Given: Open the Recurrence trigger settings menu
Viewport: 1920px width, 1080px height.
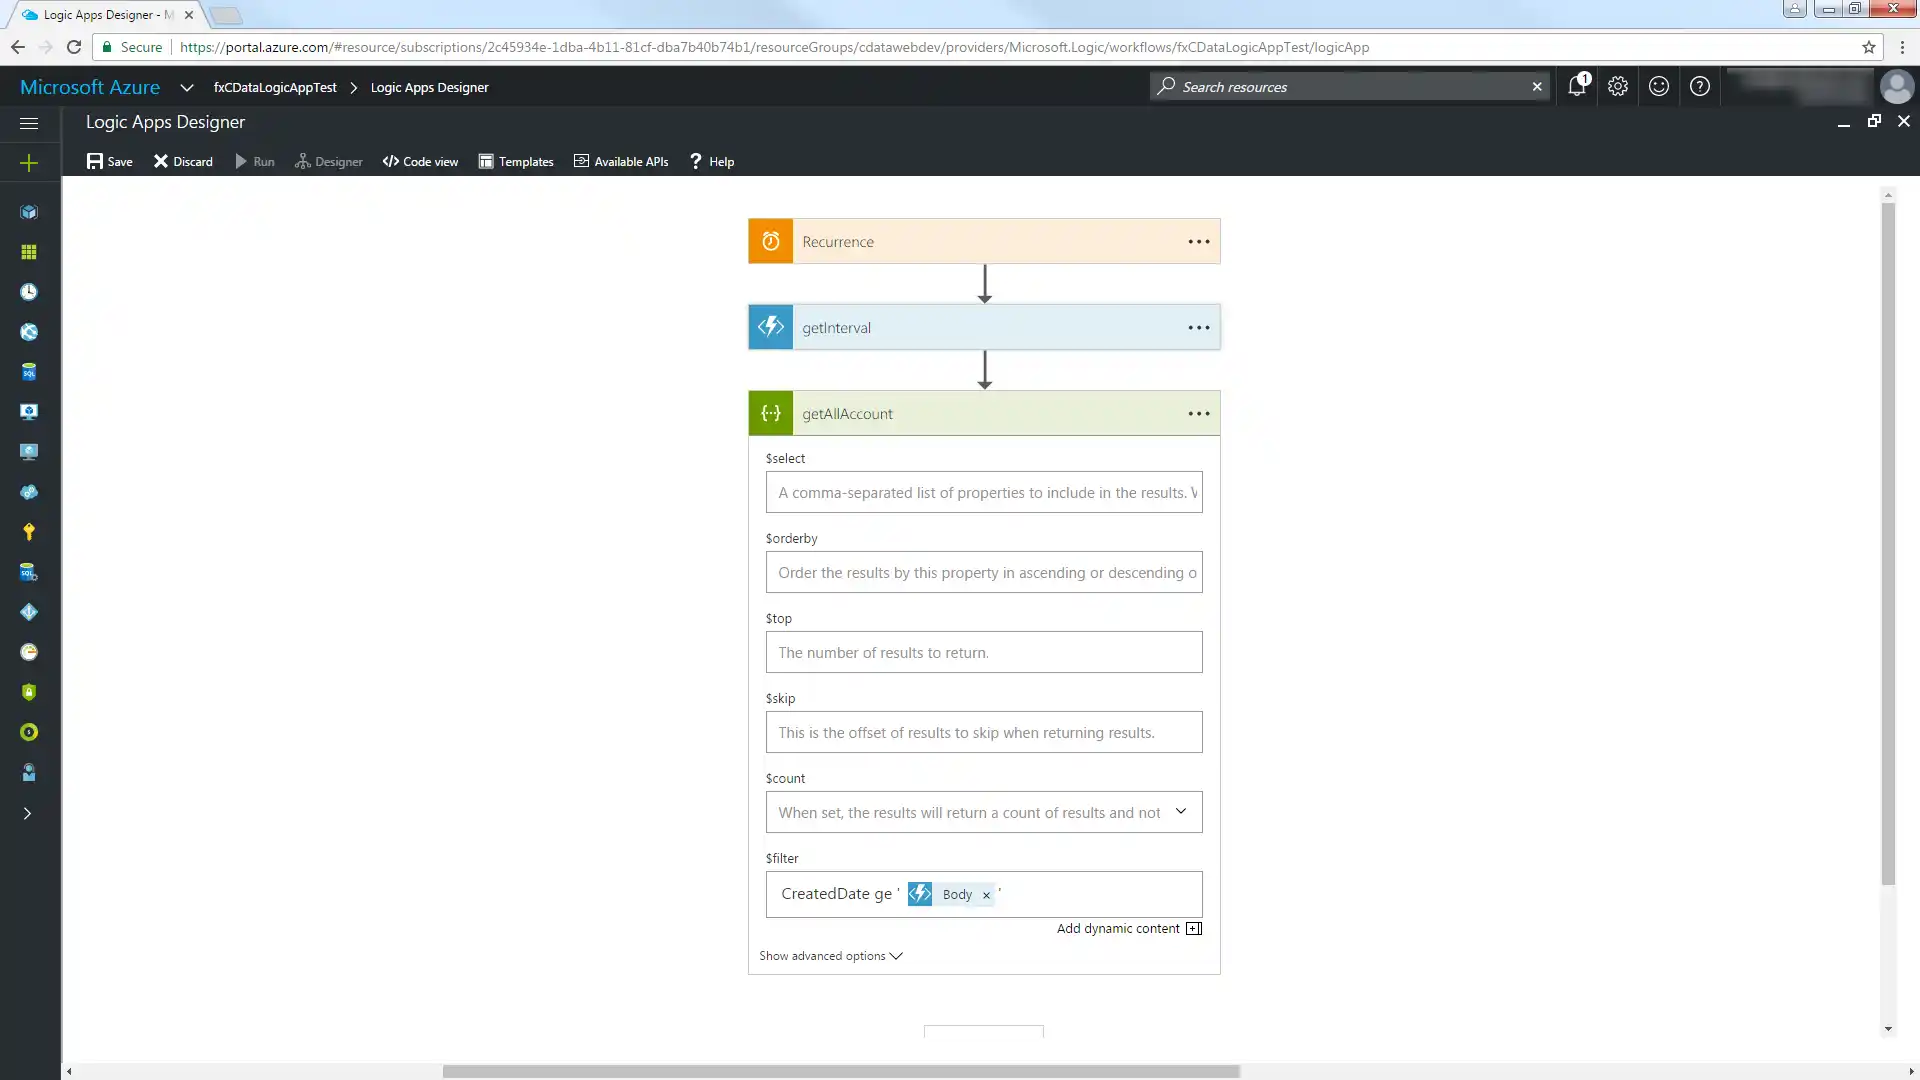Looking at the screenshot, I should coord(1197,241).
